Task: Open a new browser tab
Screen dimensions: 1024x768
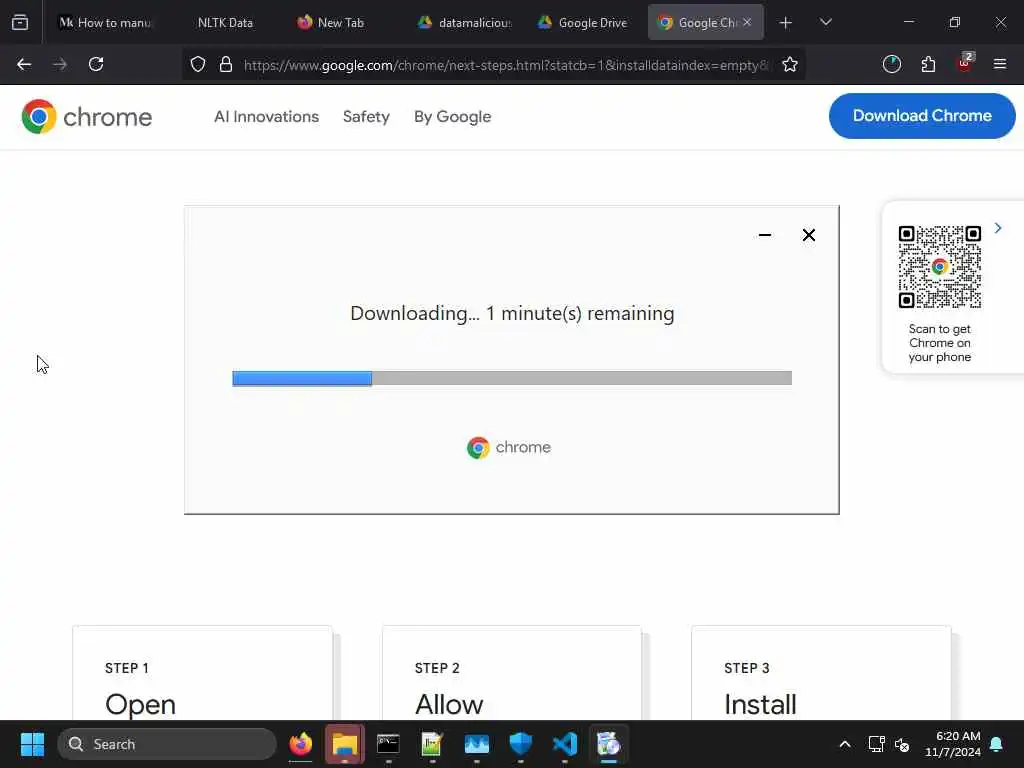Action: click(786, 23)
